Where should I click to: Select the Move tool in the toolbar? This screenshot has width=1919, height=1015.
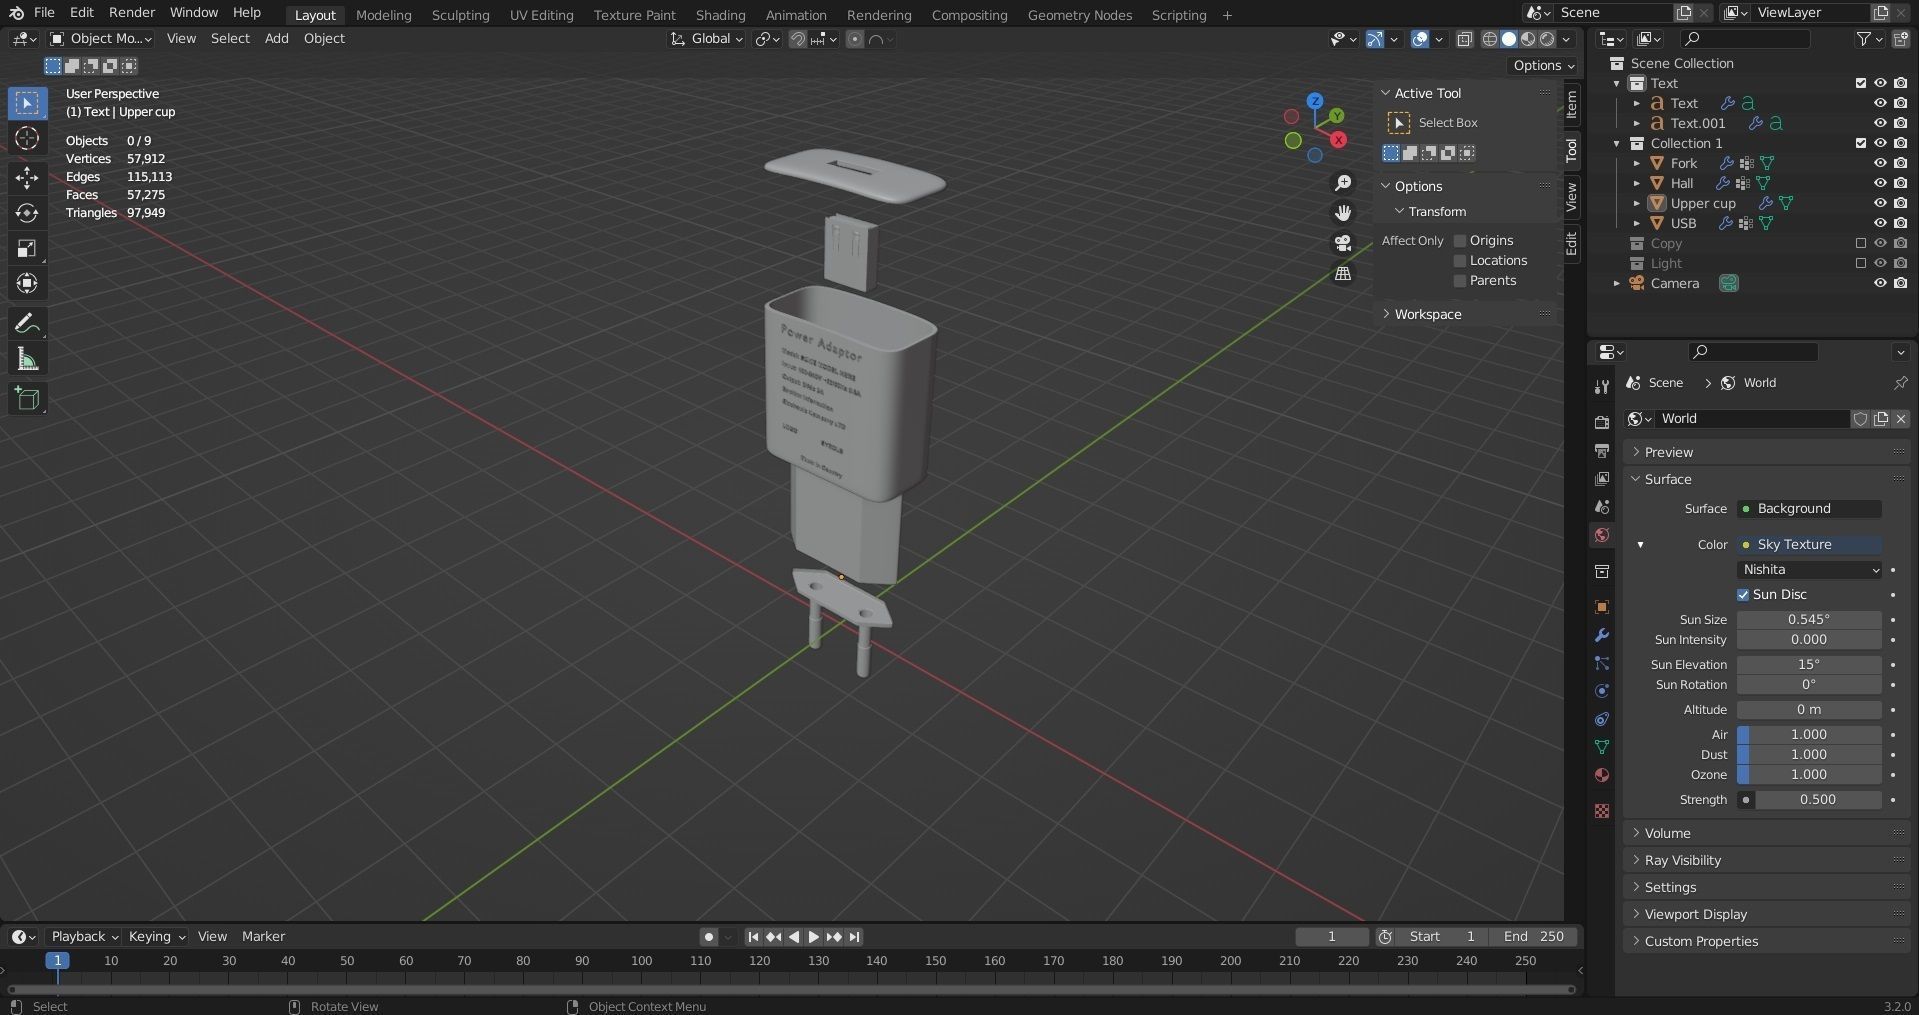pos(27,178)
